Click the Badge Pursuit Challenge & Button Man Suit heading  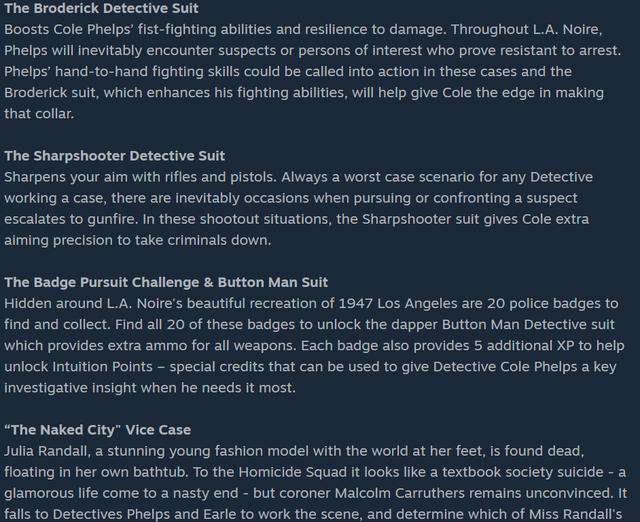(x=166, y=282)
